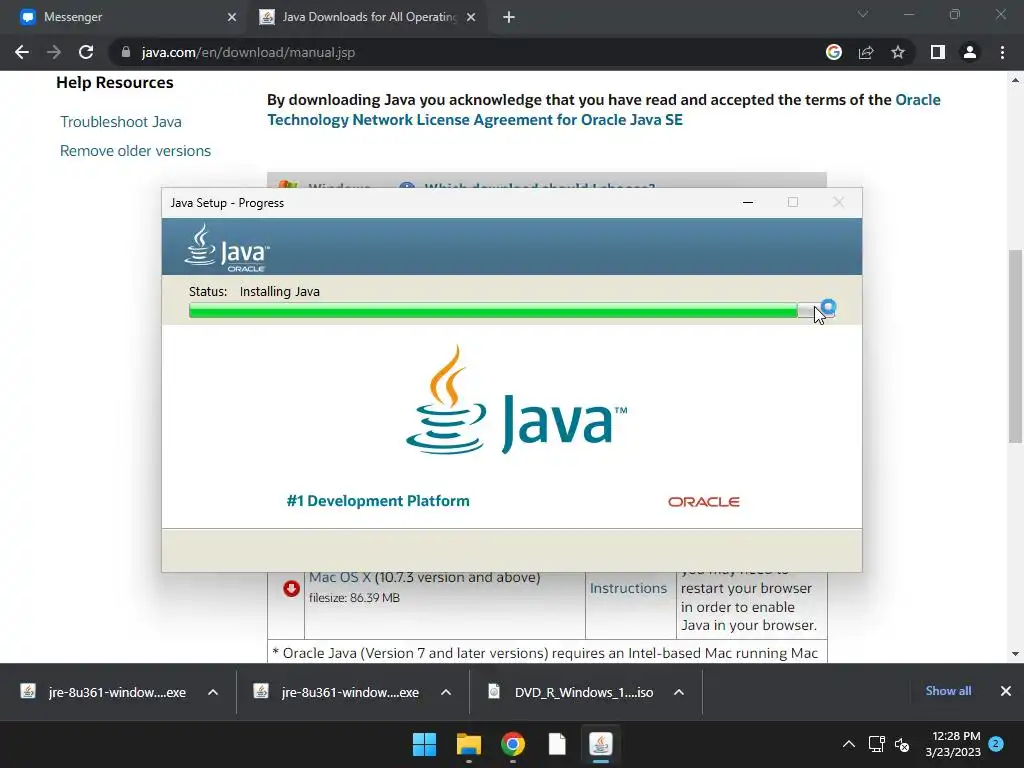Open the Mac OS X Instructions link

click(x=628, y=588)
